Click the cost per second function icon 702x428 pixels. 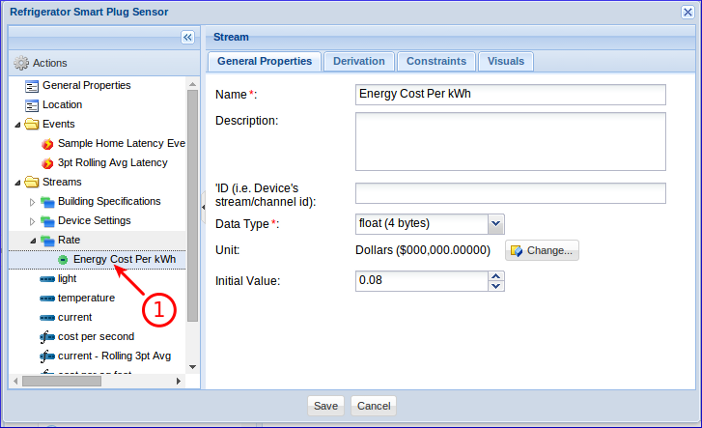pyautogui.click(x=47, y=337)
